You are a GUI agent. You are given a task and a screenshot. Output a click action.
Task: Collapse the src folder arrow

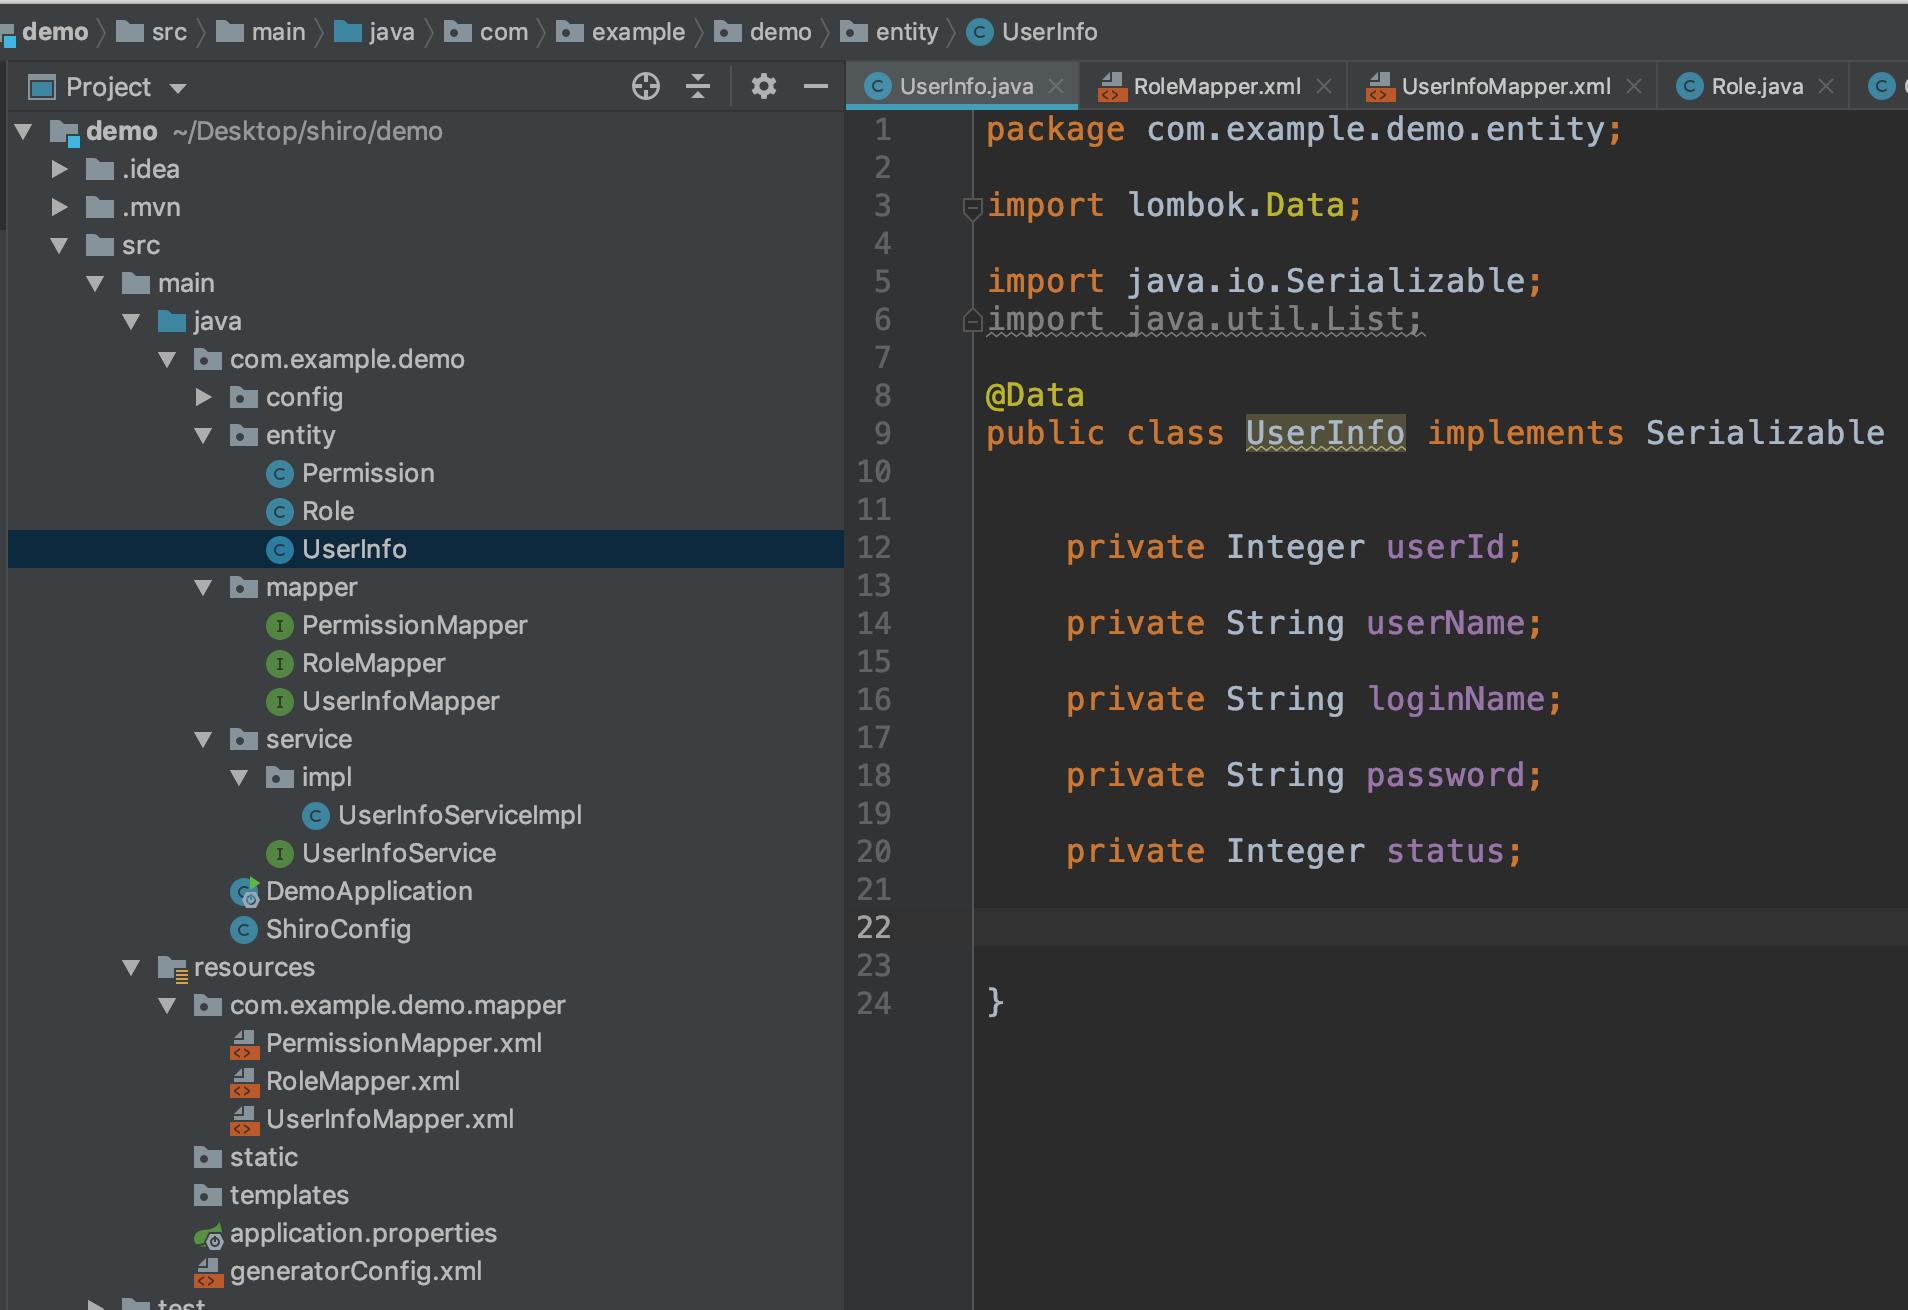(60, 245)
